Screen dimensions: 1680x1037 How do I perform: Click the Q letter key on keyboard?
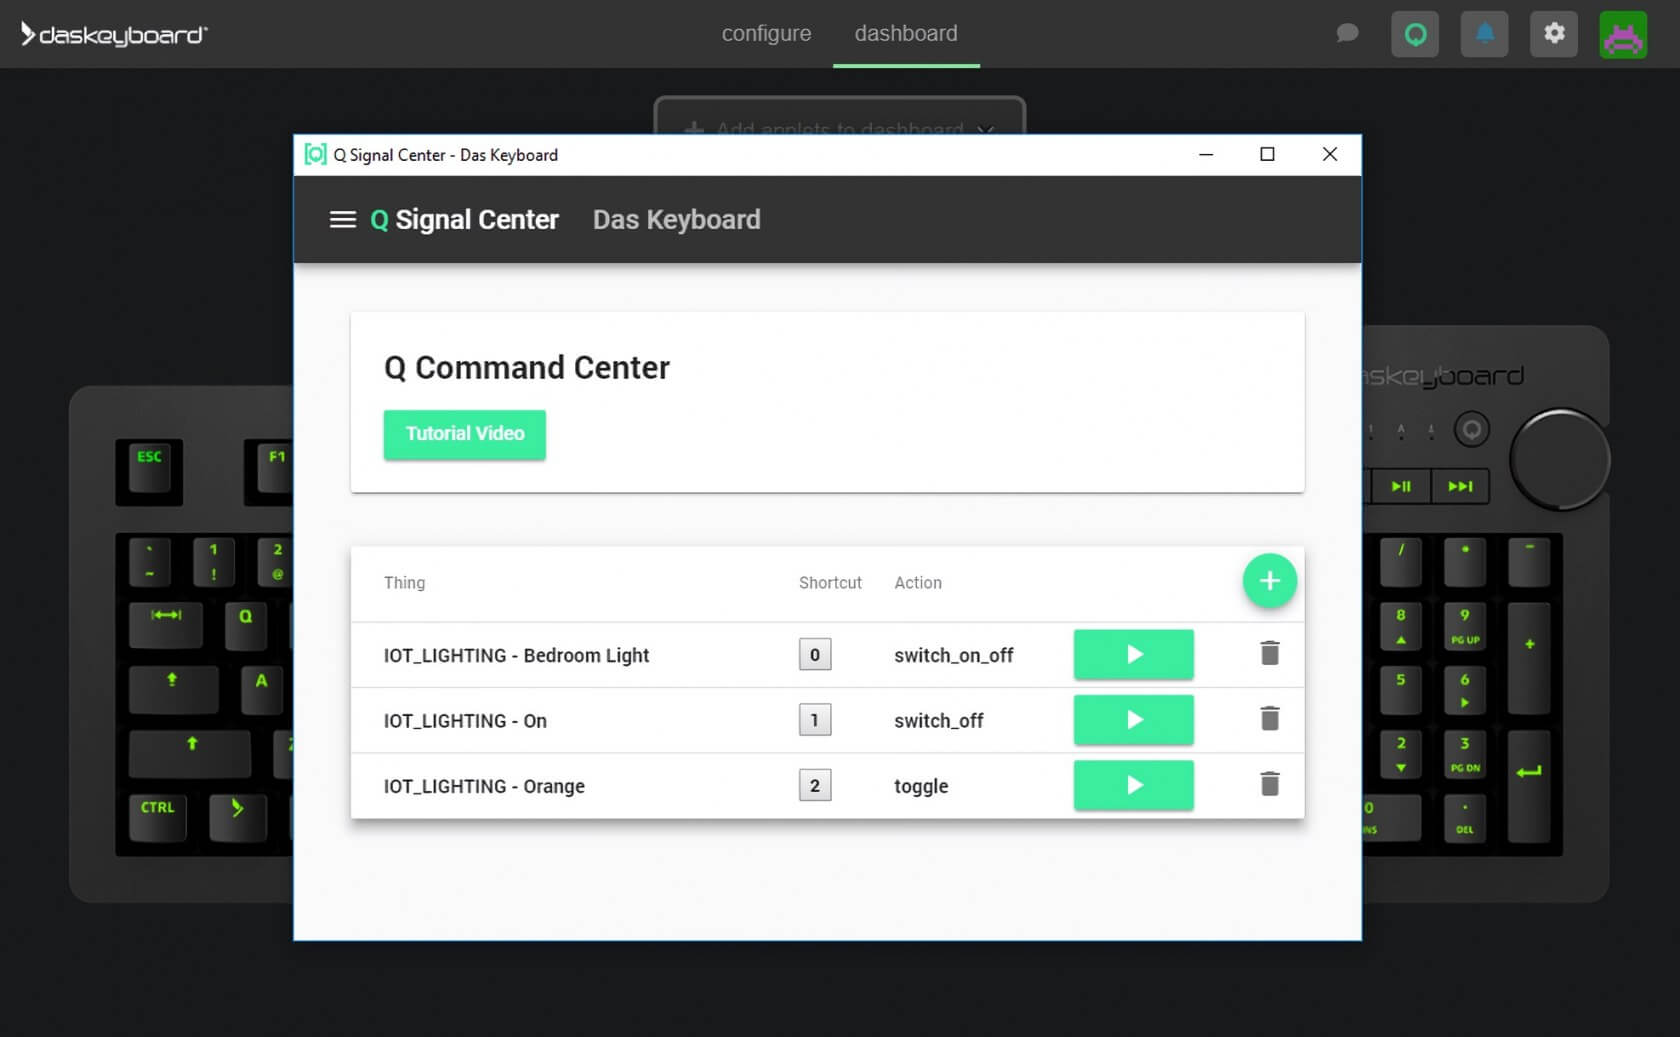[246, 627]
